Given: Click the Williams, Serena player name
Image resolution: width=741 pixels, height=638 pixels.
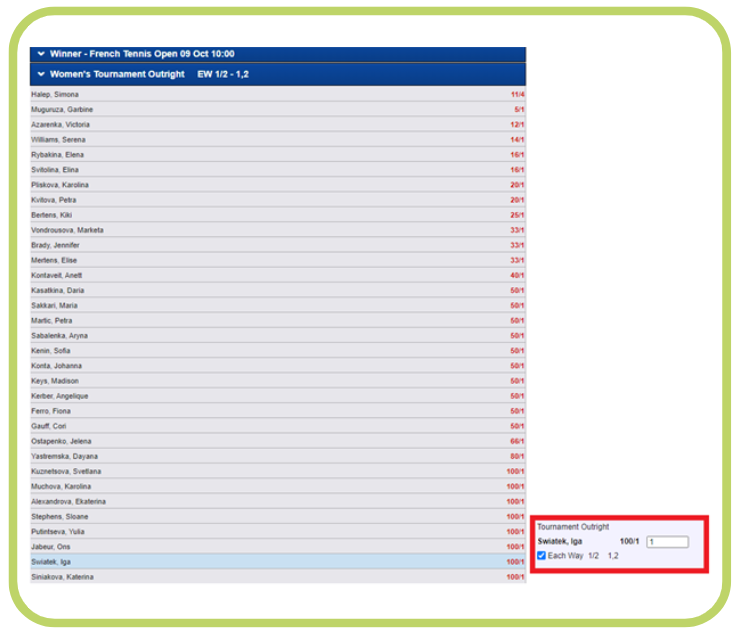Looking at the screenshot, I should coord(59,140).
